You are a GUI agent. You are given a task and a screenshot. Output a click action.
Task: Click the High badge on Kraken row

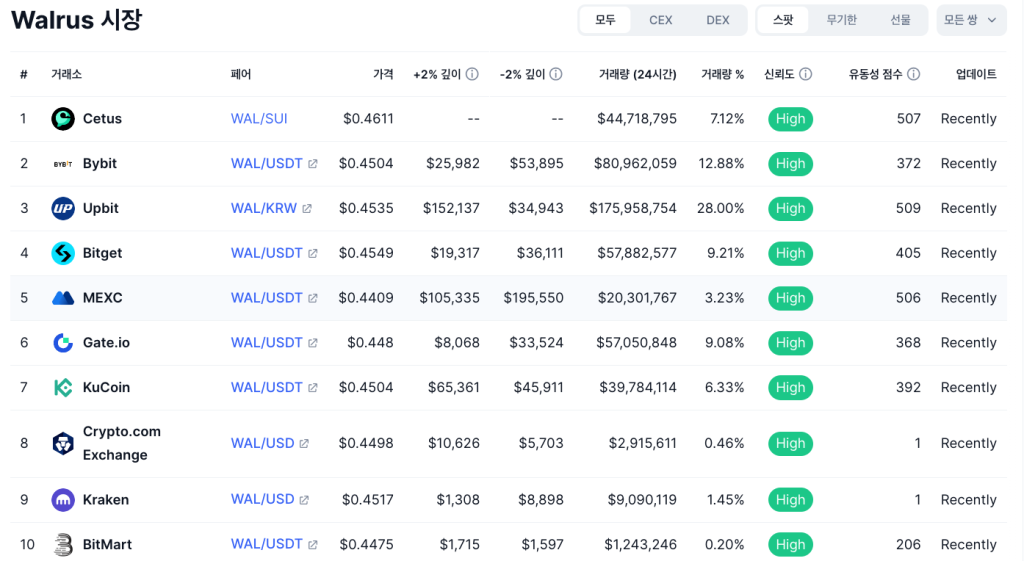point(790,500)
